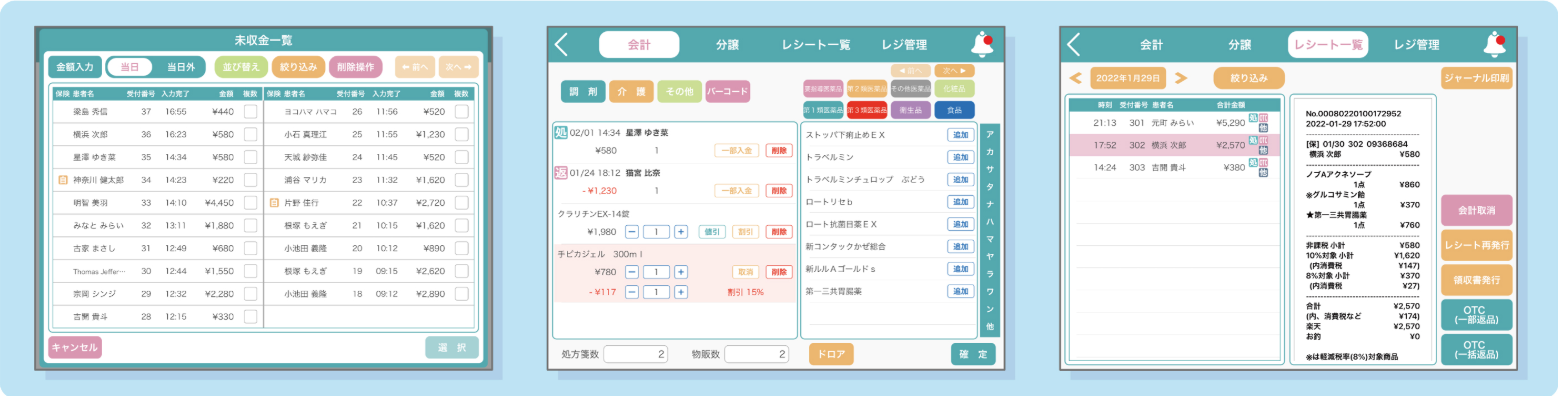
Task: Click the 処方箋数 input field
Action: 635,354
